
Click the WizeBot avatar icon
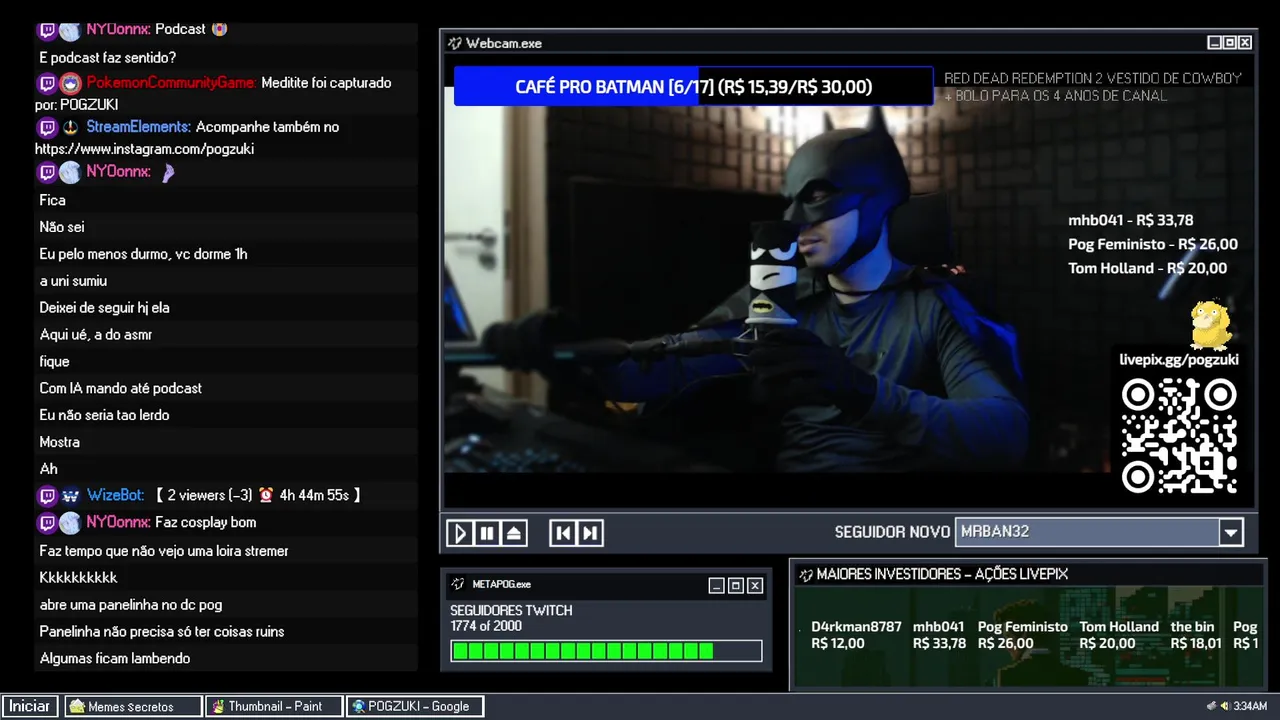[70, 496]
